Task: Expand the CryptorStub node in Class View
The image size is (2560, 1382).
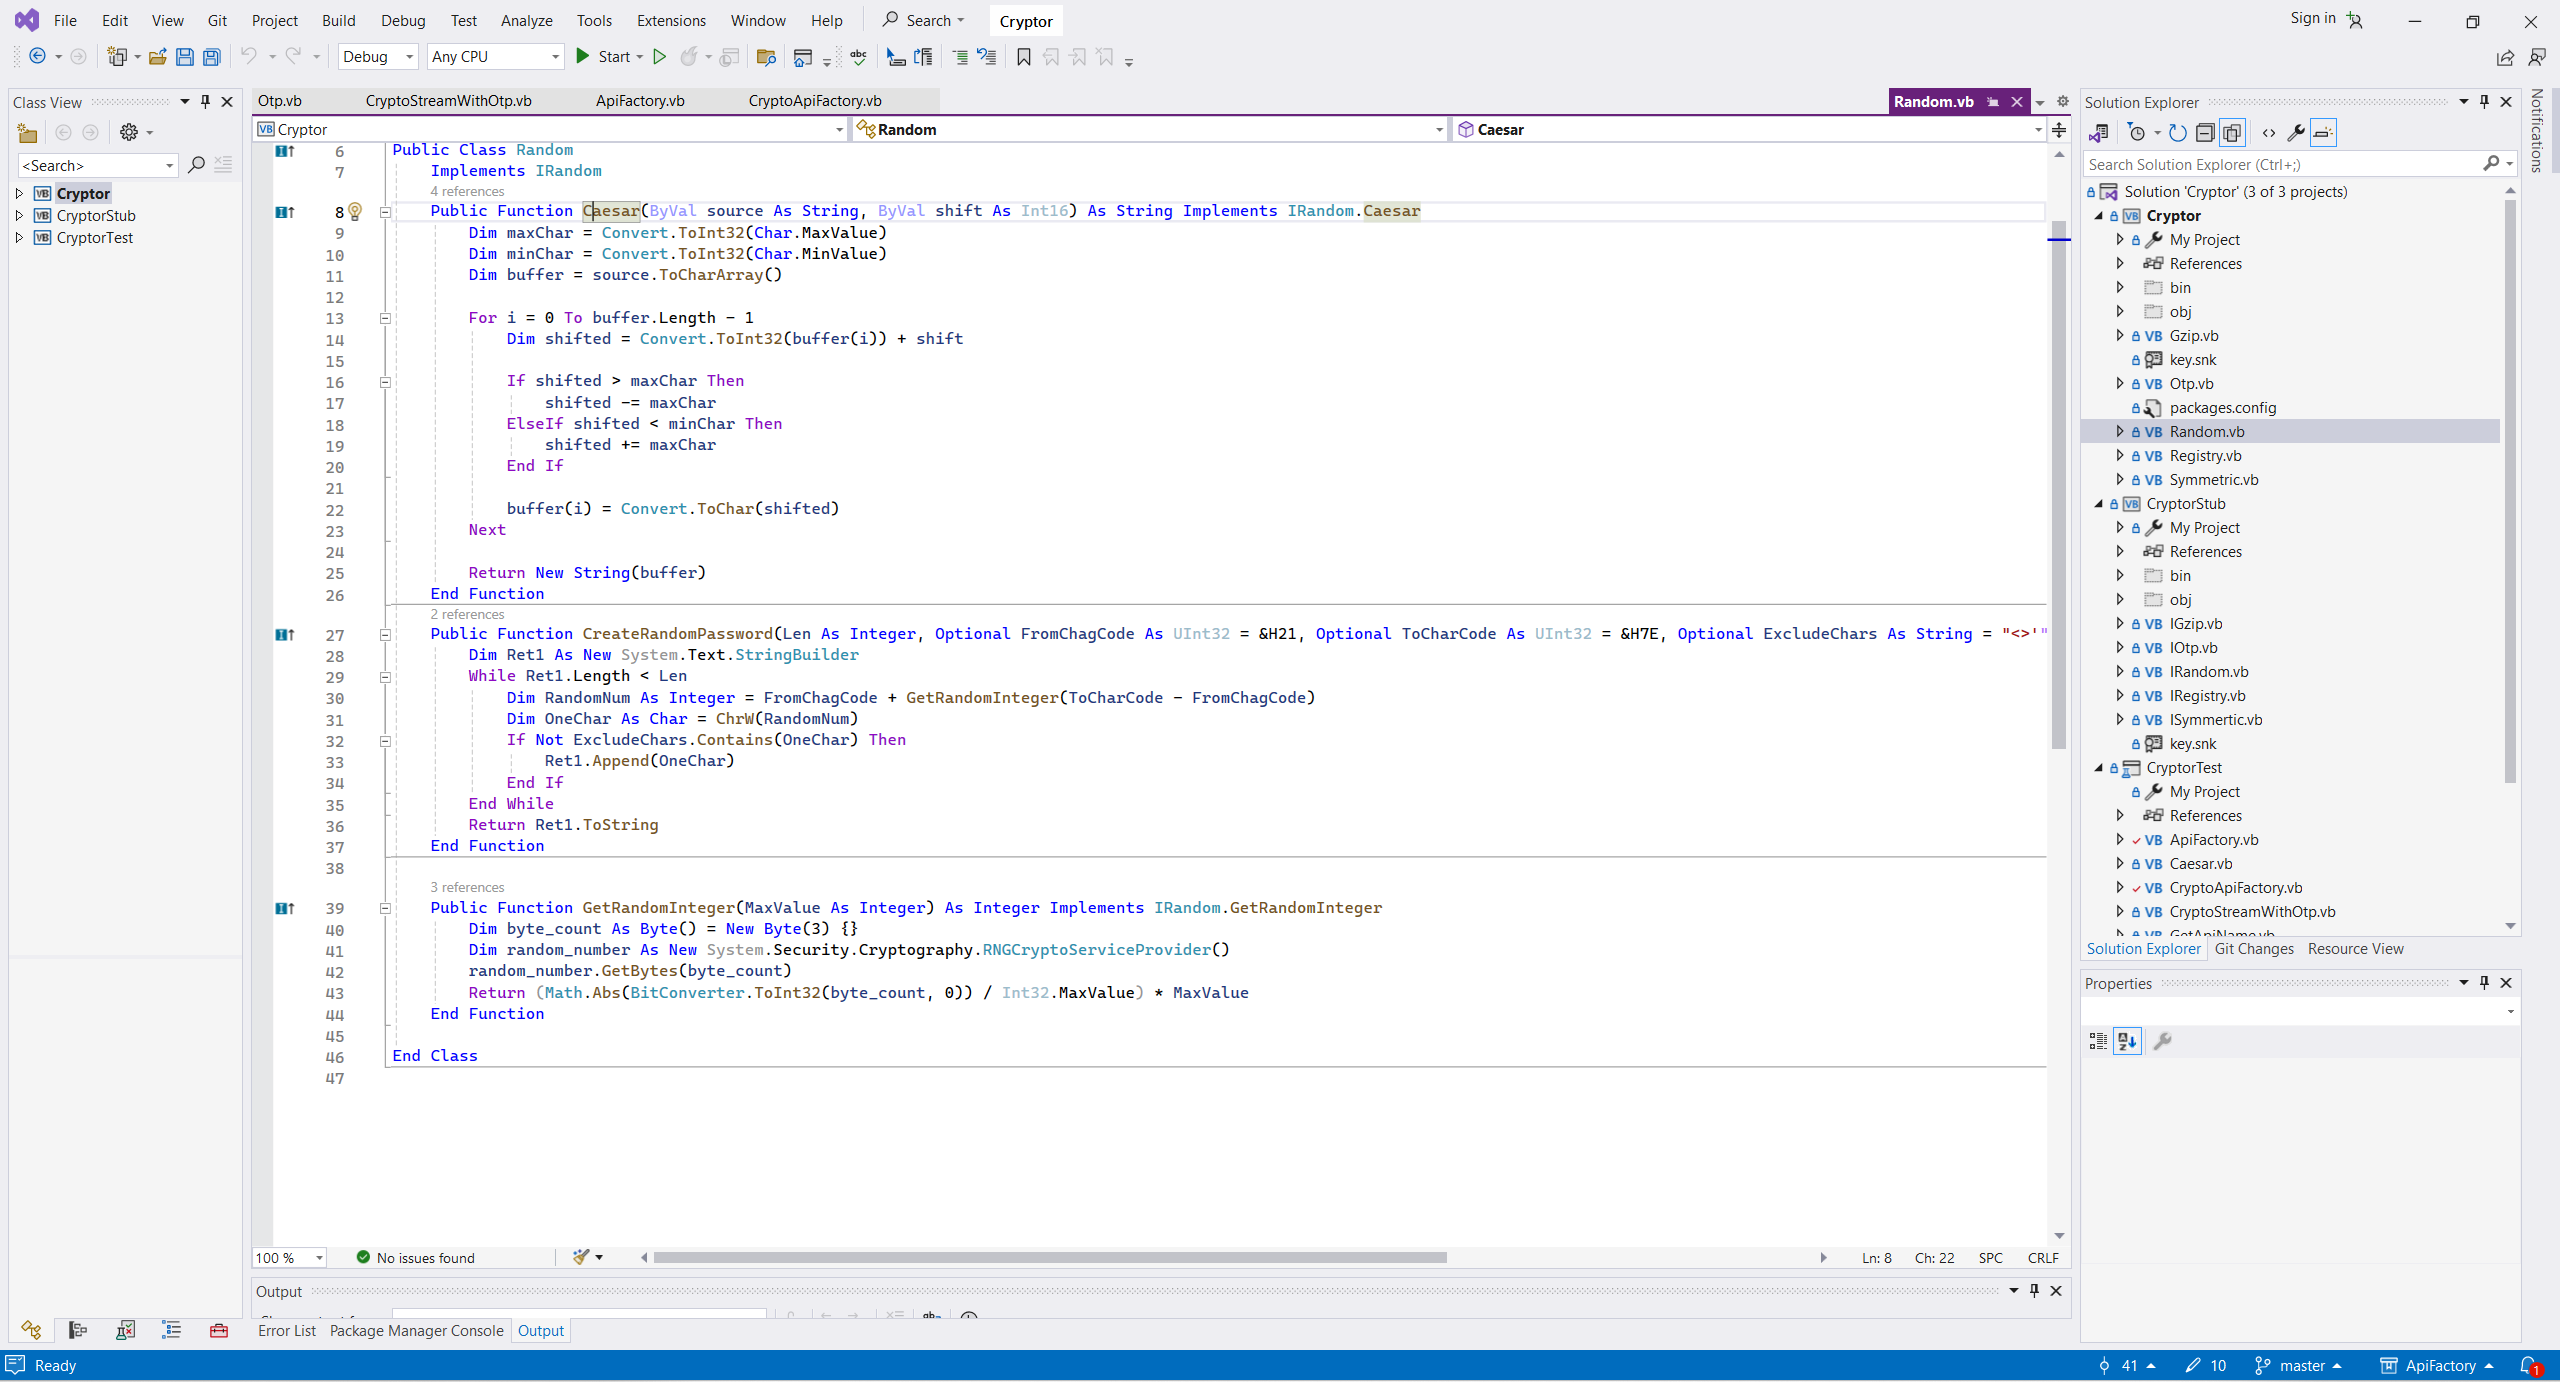Action: pyautogui.click(x=19, y=215)
